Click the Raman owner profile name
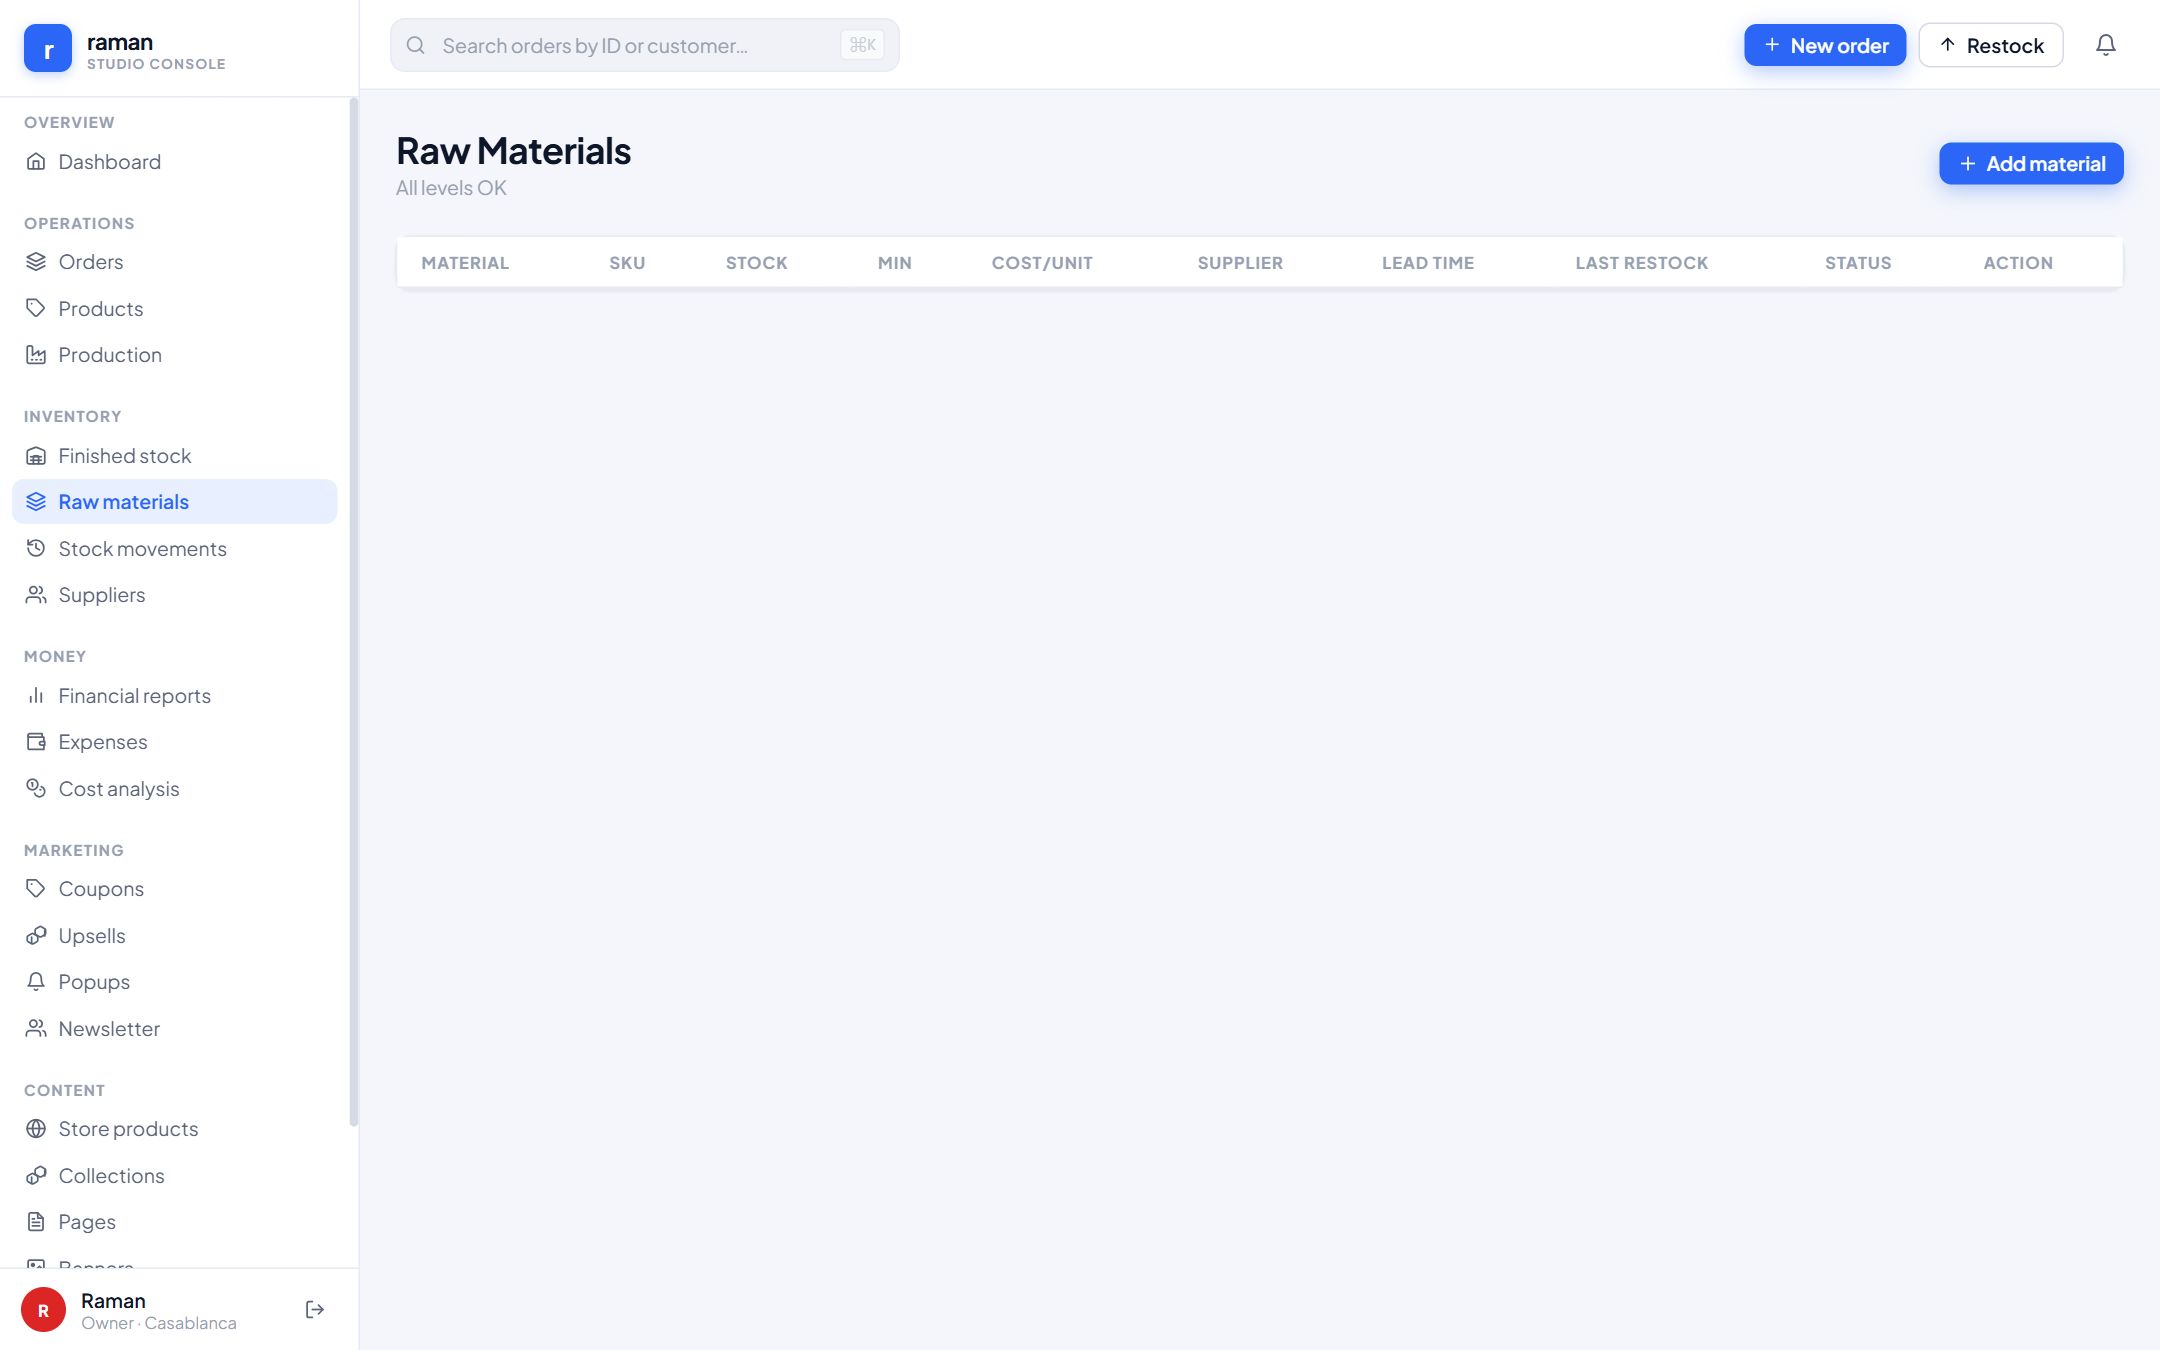 click(113, 1300)
